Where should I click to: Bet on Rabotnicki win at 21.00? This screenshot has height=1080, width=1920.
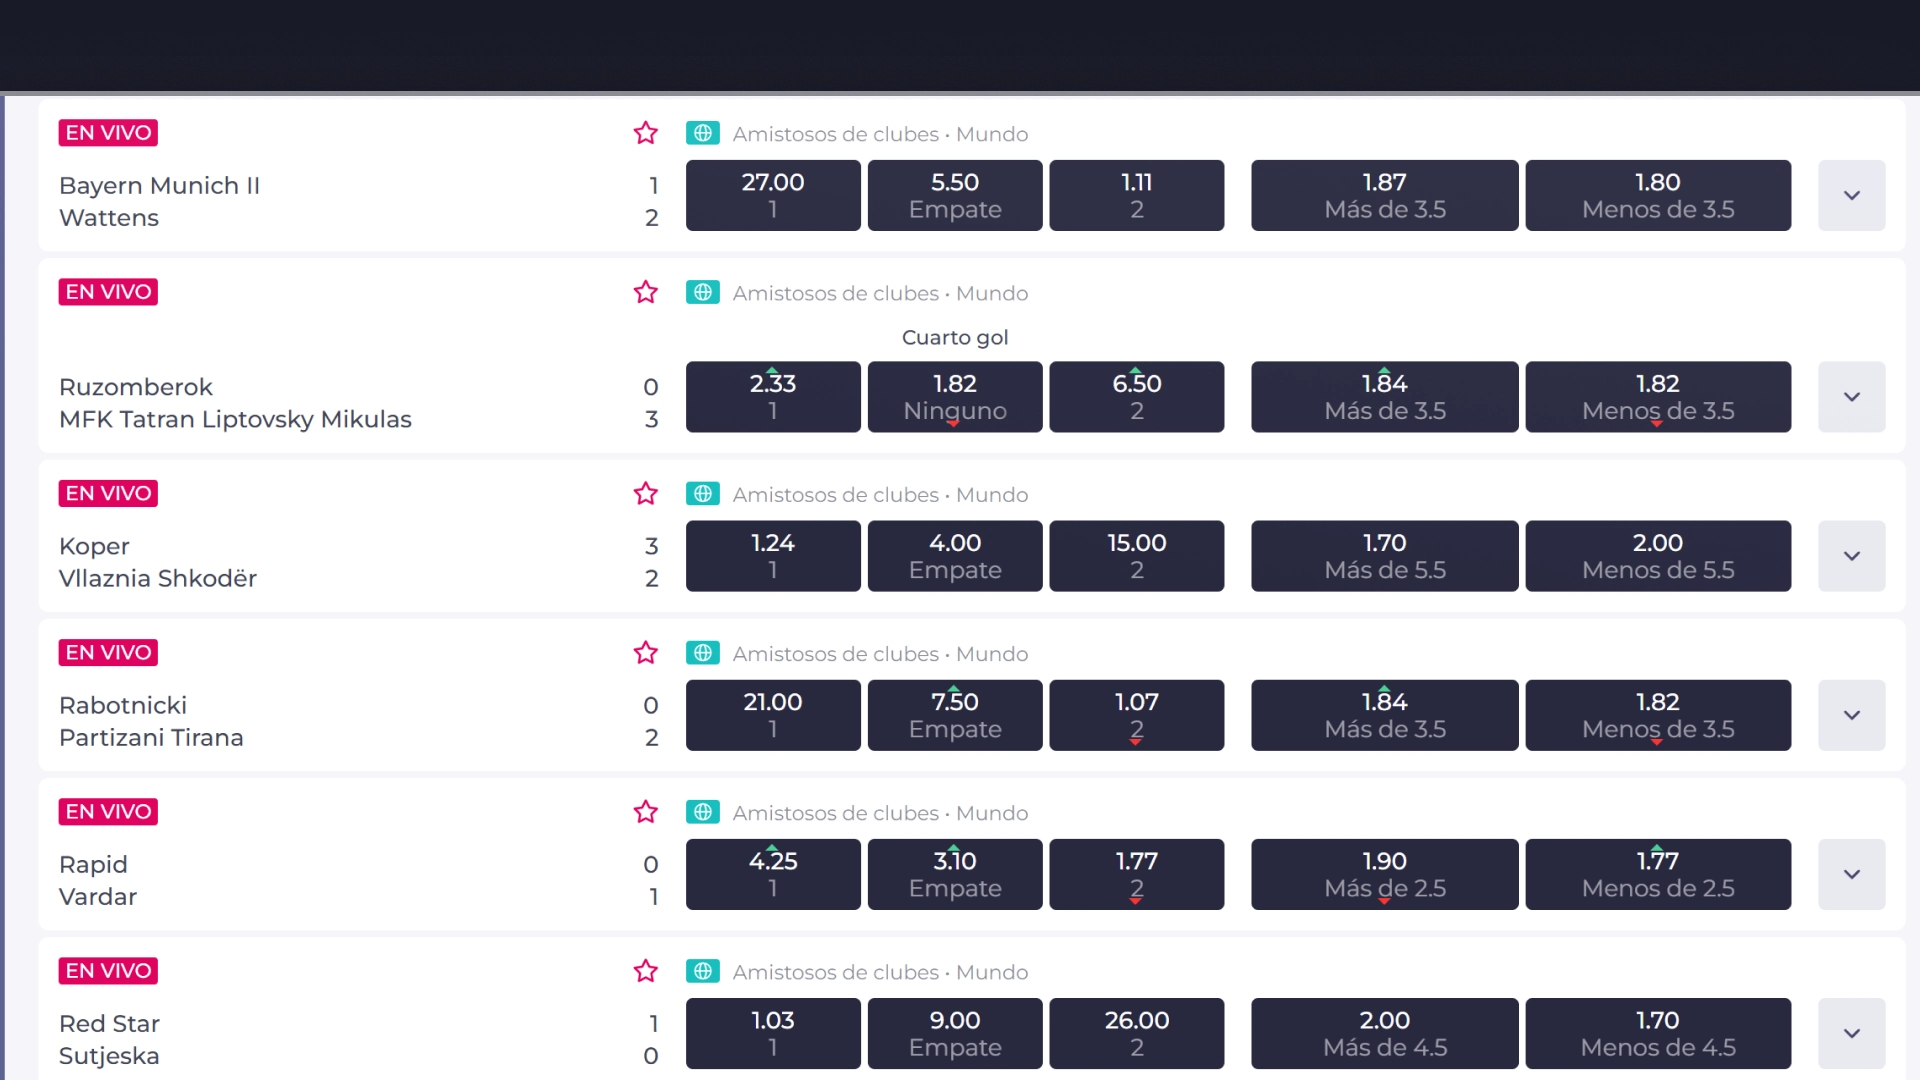pyautogui.click(x=773, y=715)
